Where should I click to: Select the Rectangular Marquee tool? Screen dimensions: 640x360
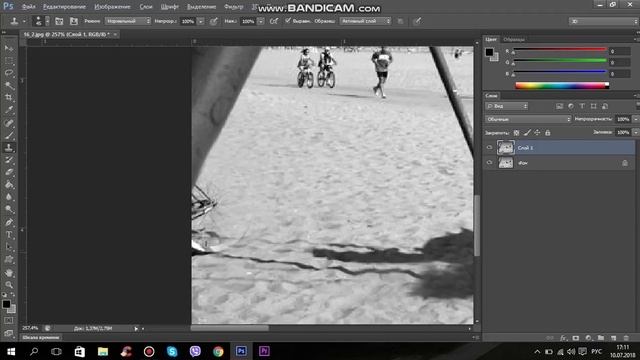[9, 61]
